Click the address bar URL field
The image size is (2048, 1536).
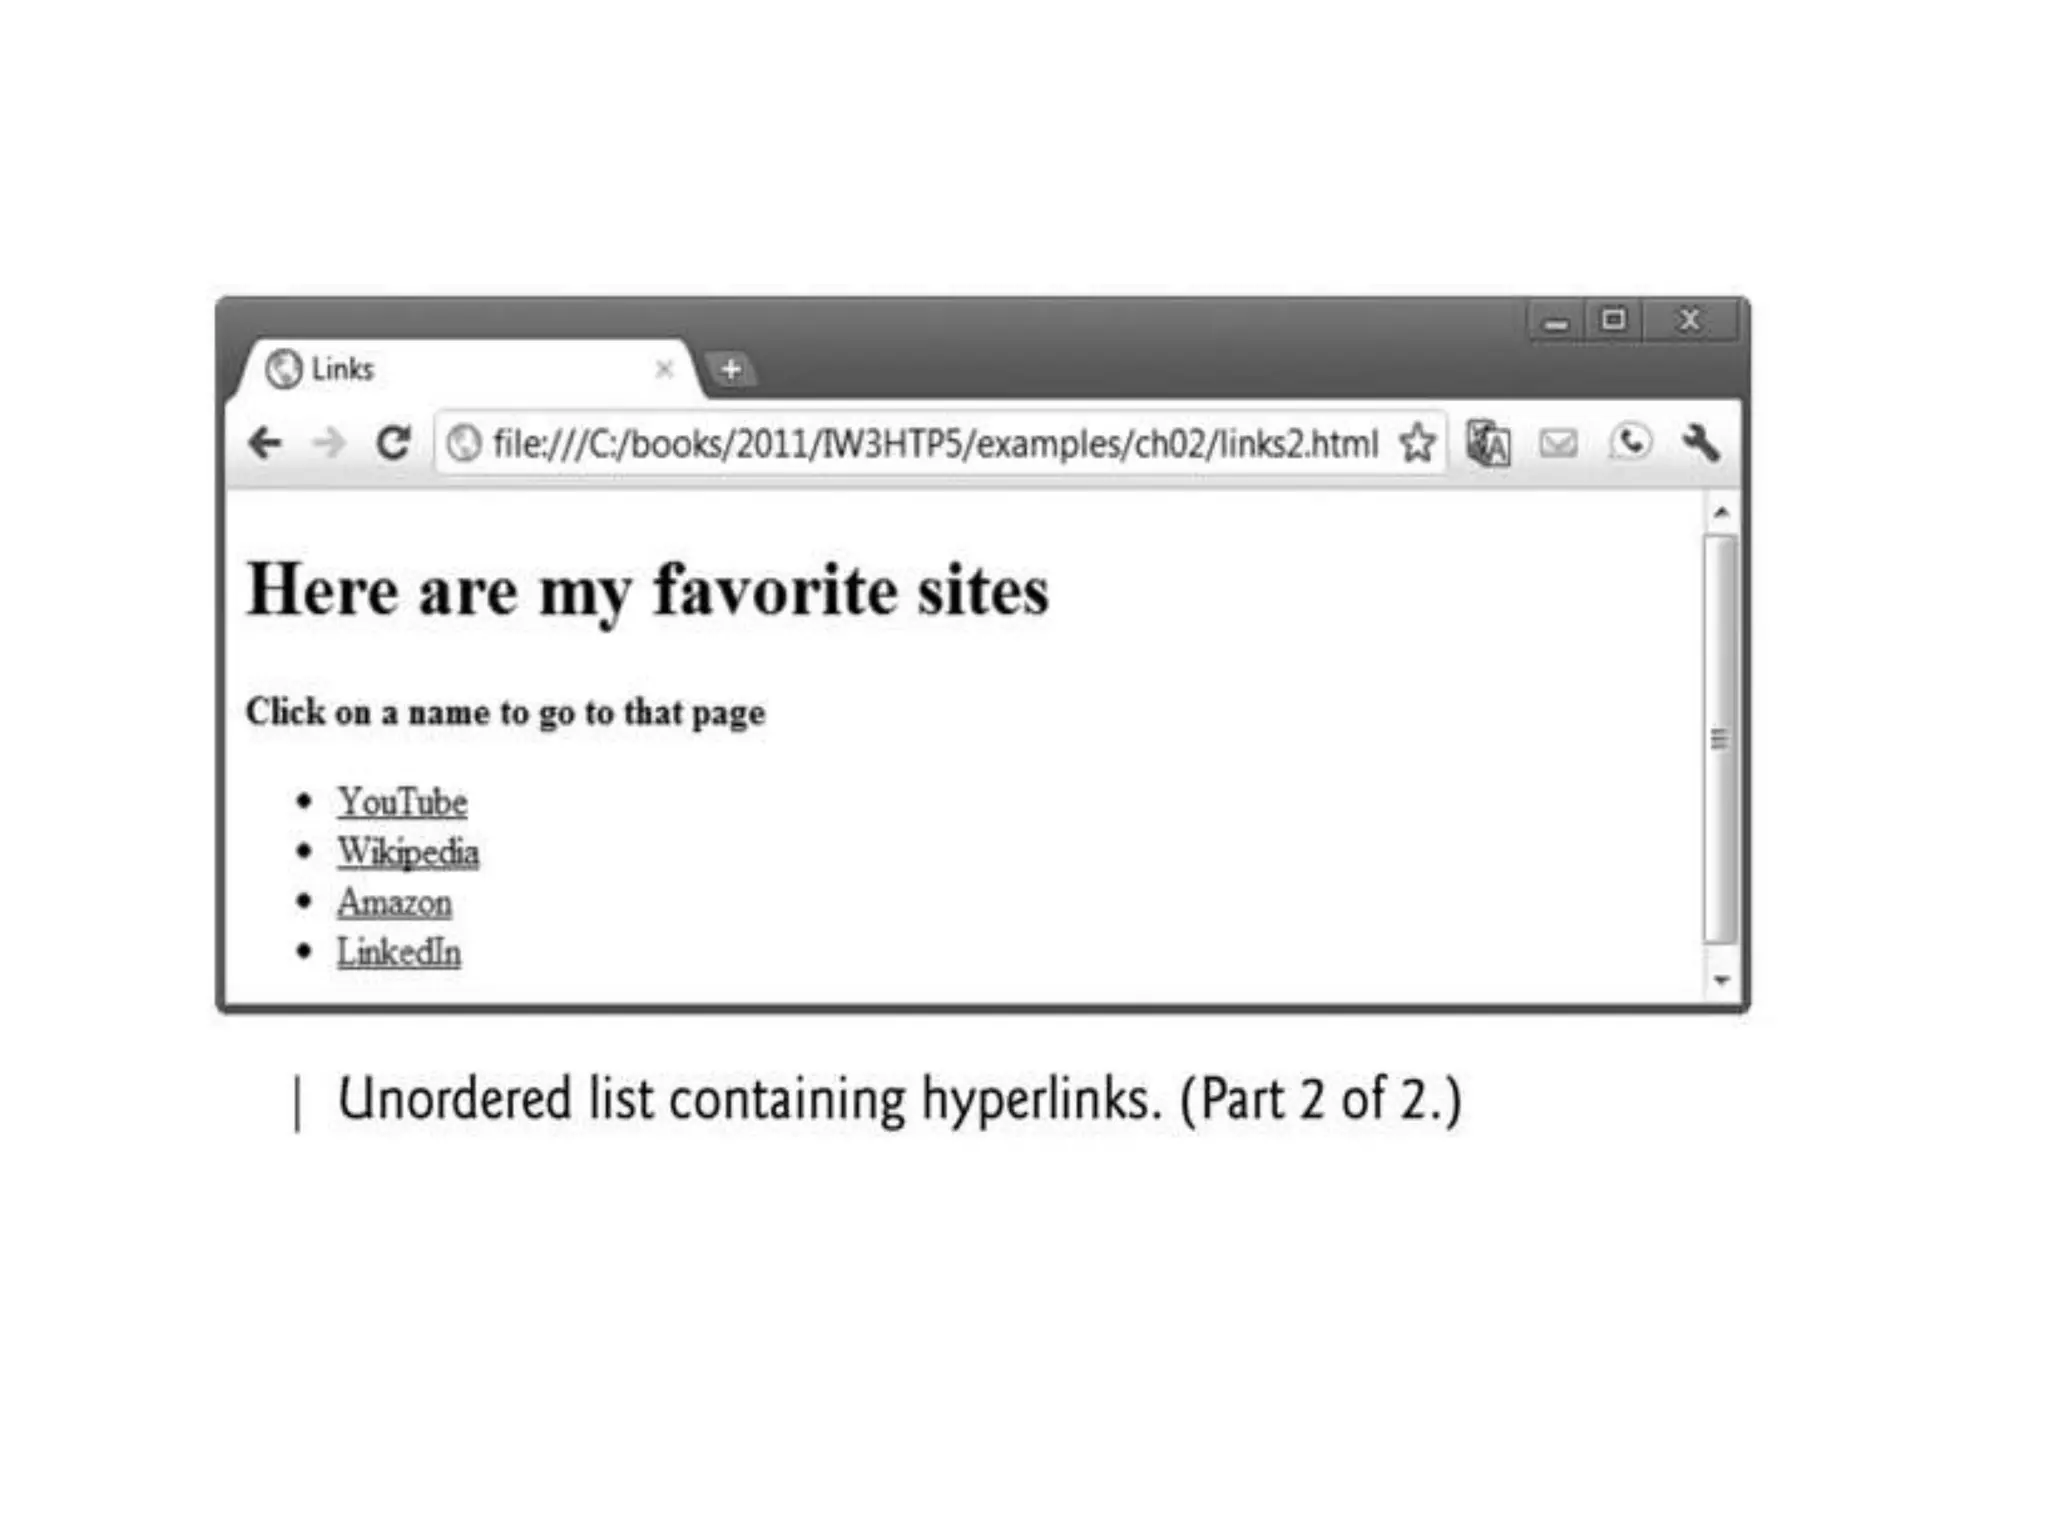point(935,443)
